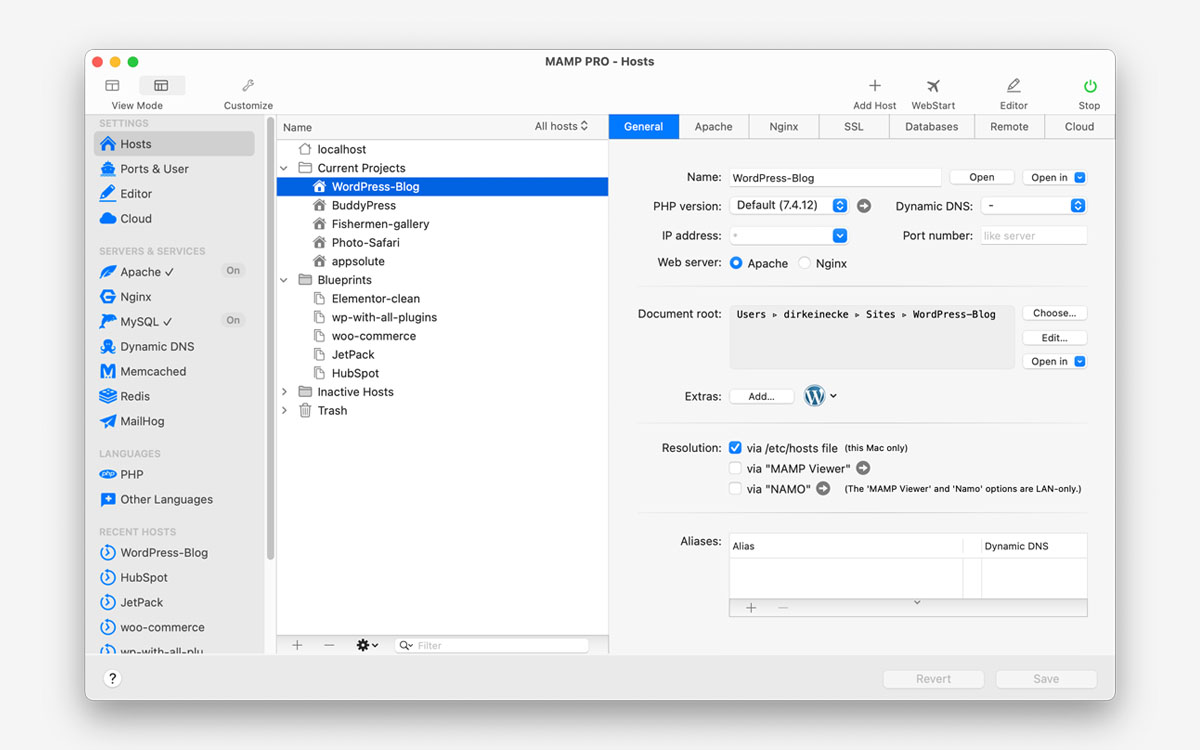
Task: Click the arrow icon next to PHP version
Action: click(x=864, y=206)
